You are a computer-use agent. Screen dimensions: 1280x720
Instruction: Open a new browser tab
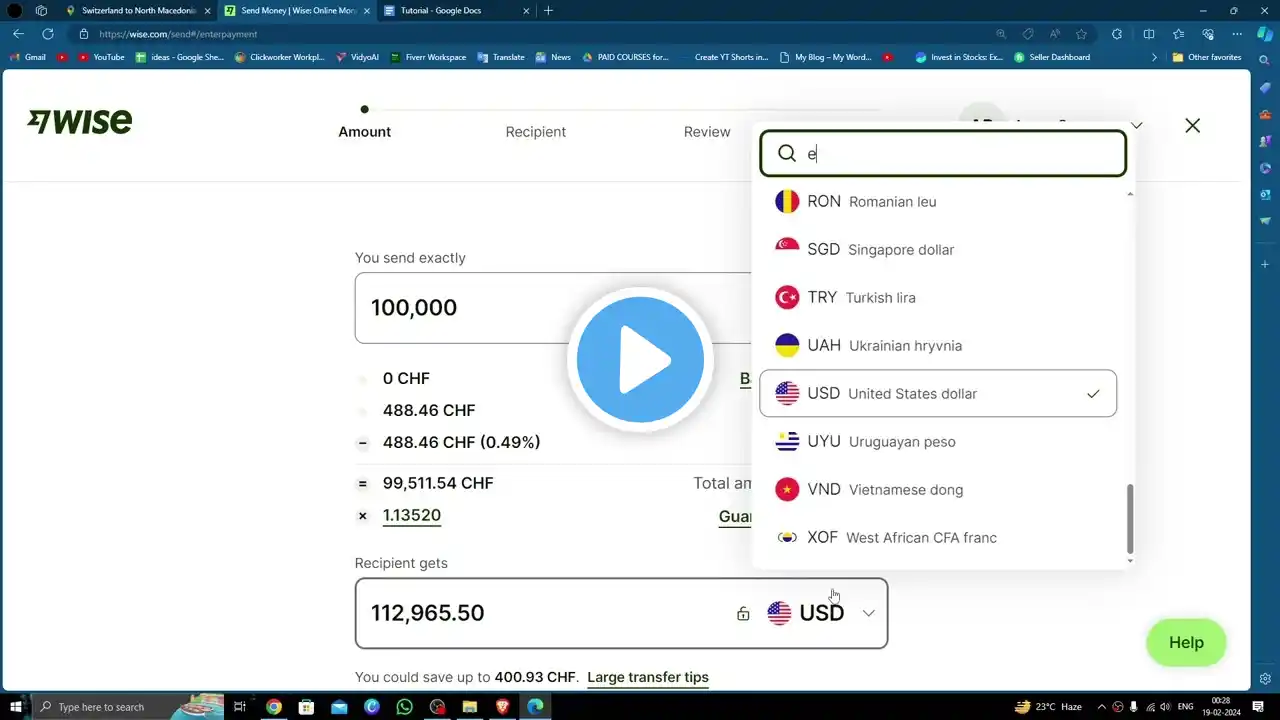548,11
